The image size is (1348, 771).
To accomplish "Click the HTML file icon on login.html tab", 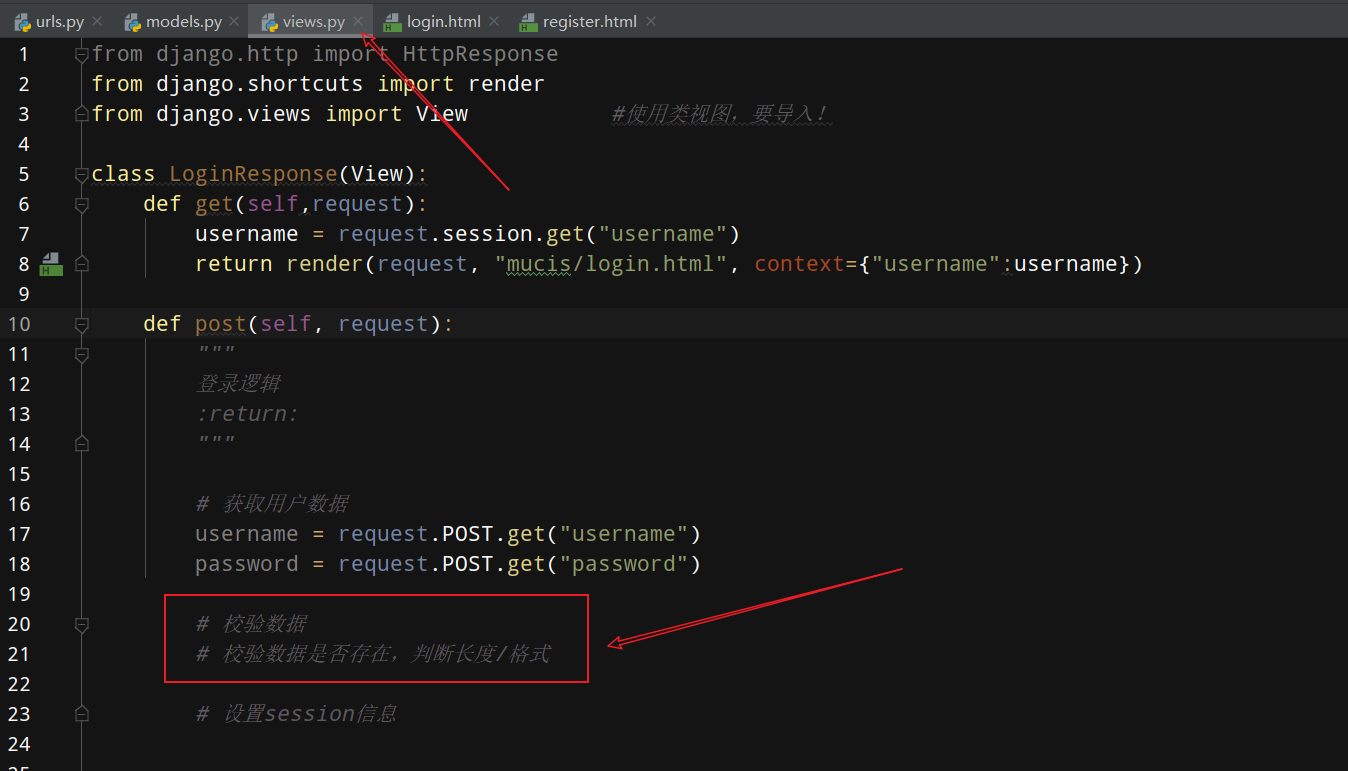I will coord(392,21).
